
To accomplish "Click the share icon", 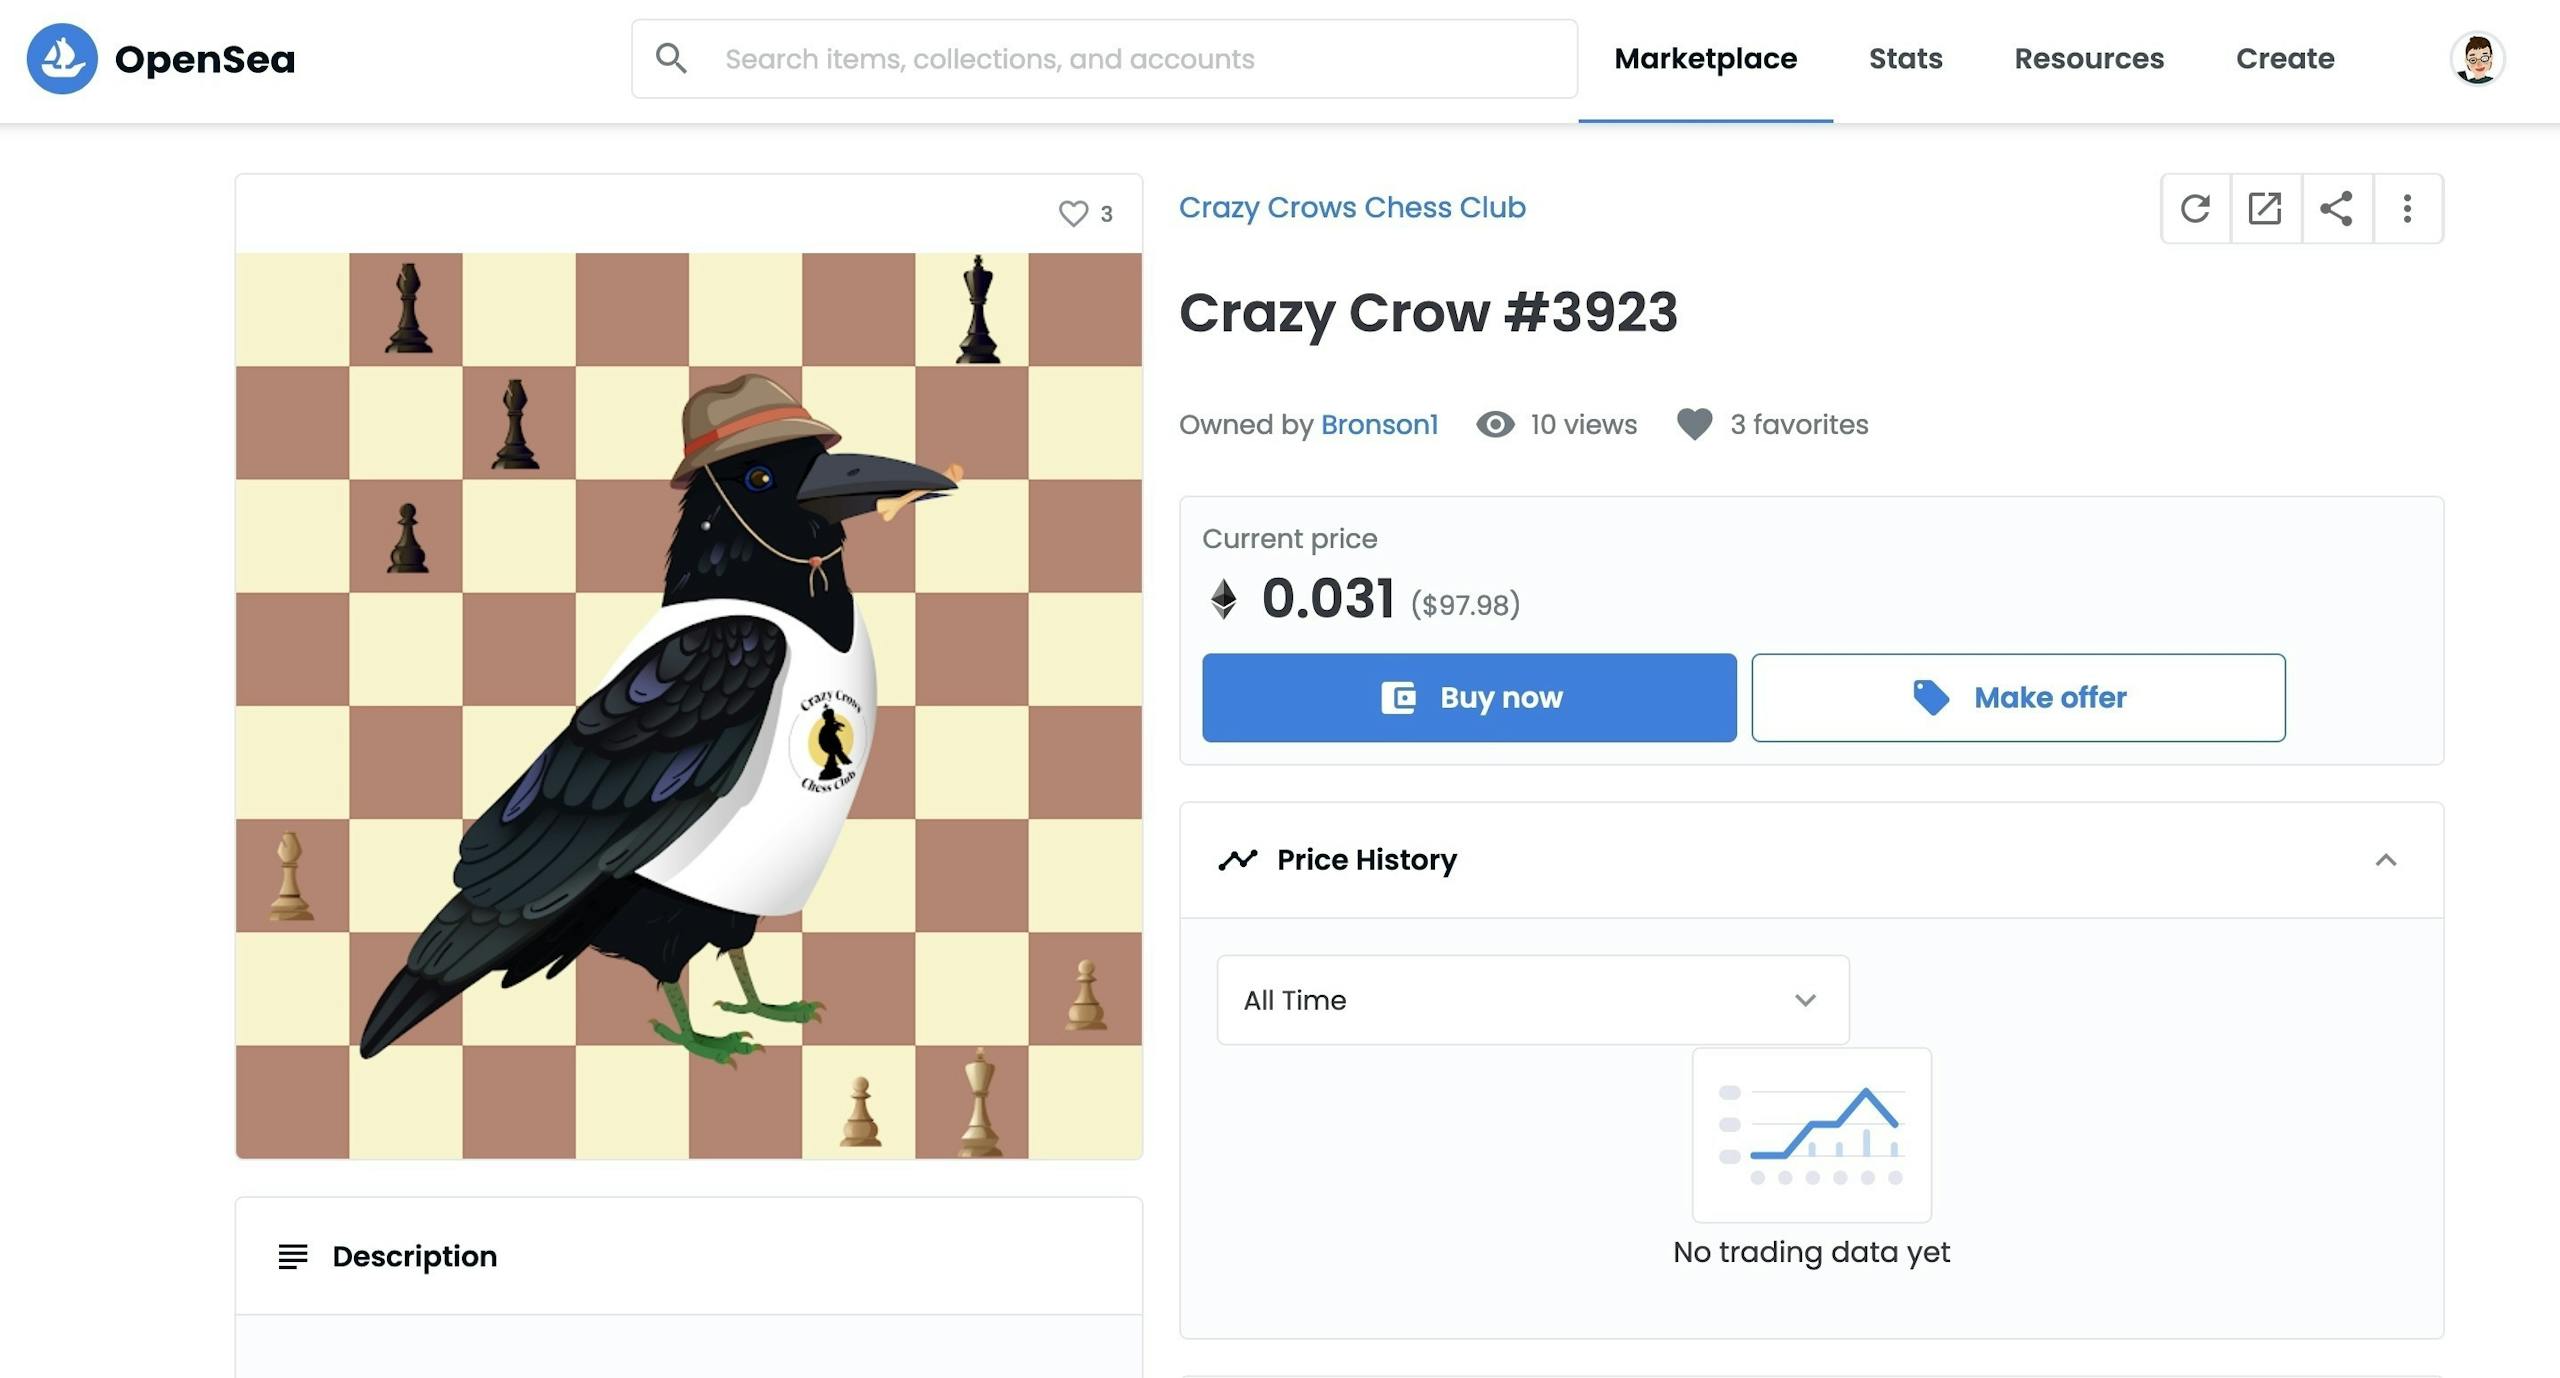I will click(2336, 209).
